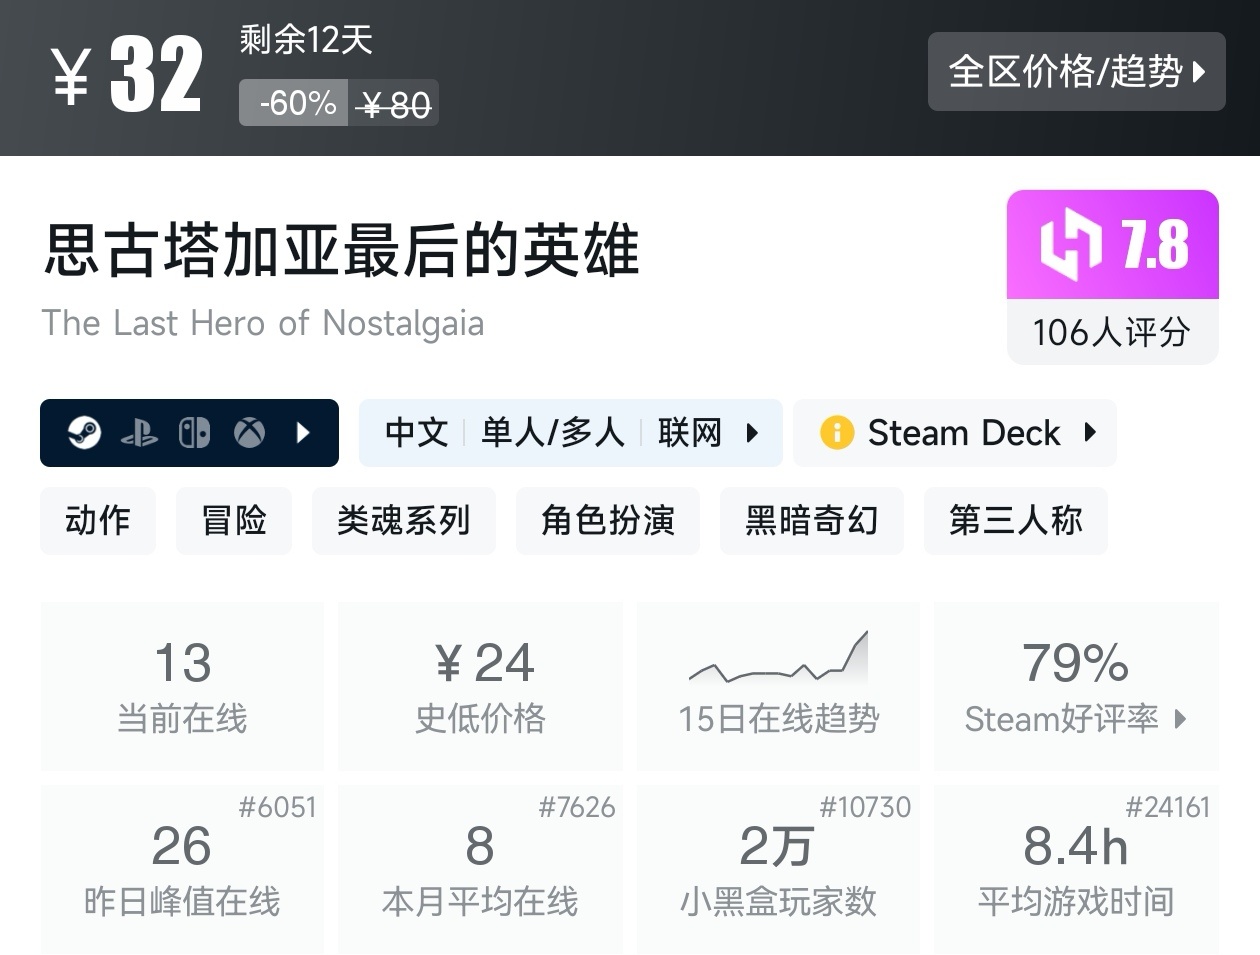Open the 角色扮演 tag

point(608,520)
